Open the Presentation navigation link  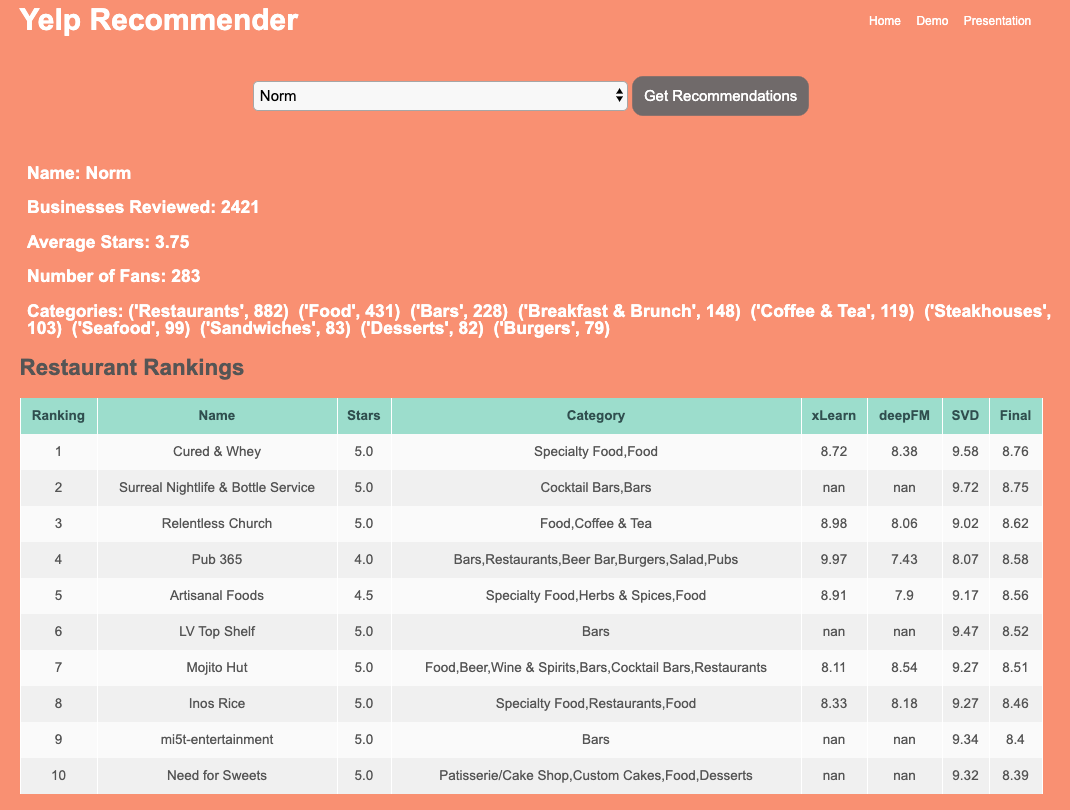997,21
